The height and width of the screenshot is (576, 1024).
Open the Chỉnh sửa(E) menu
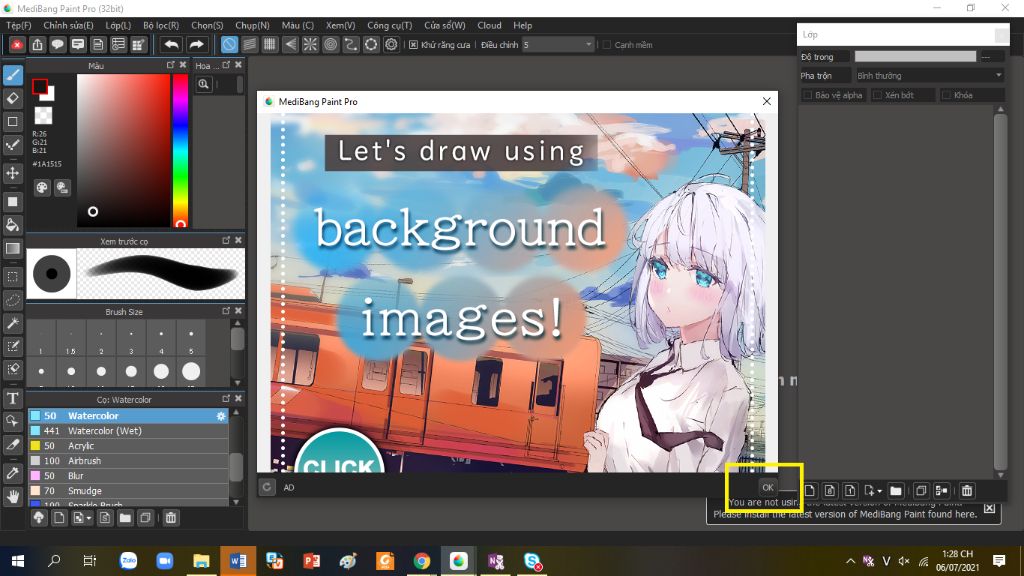68,25
